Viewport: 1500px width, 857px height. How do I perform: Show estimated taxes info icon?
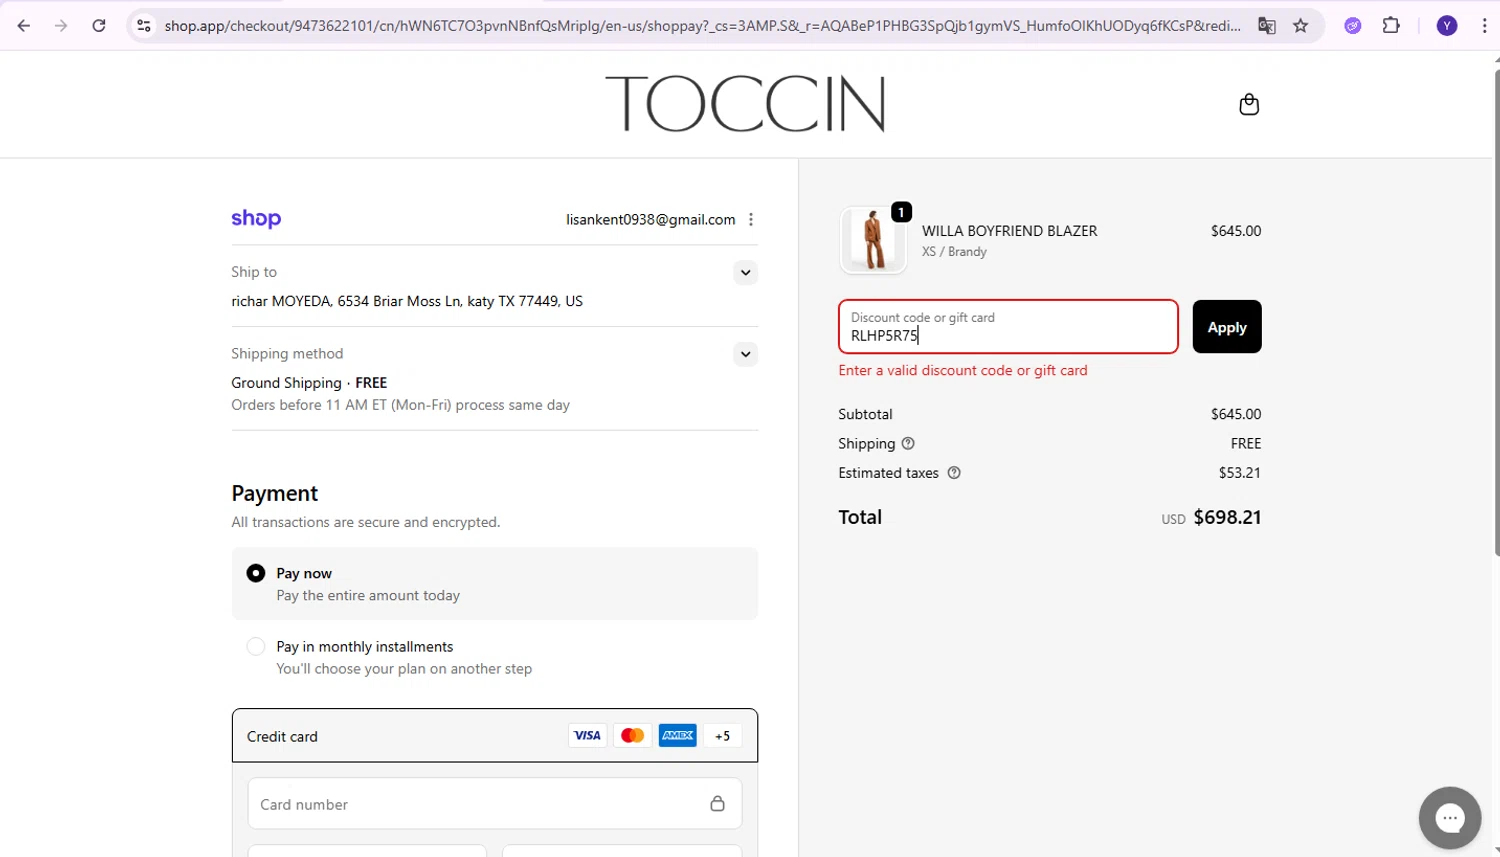coord(954,473)
